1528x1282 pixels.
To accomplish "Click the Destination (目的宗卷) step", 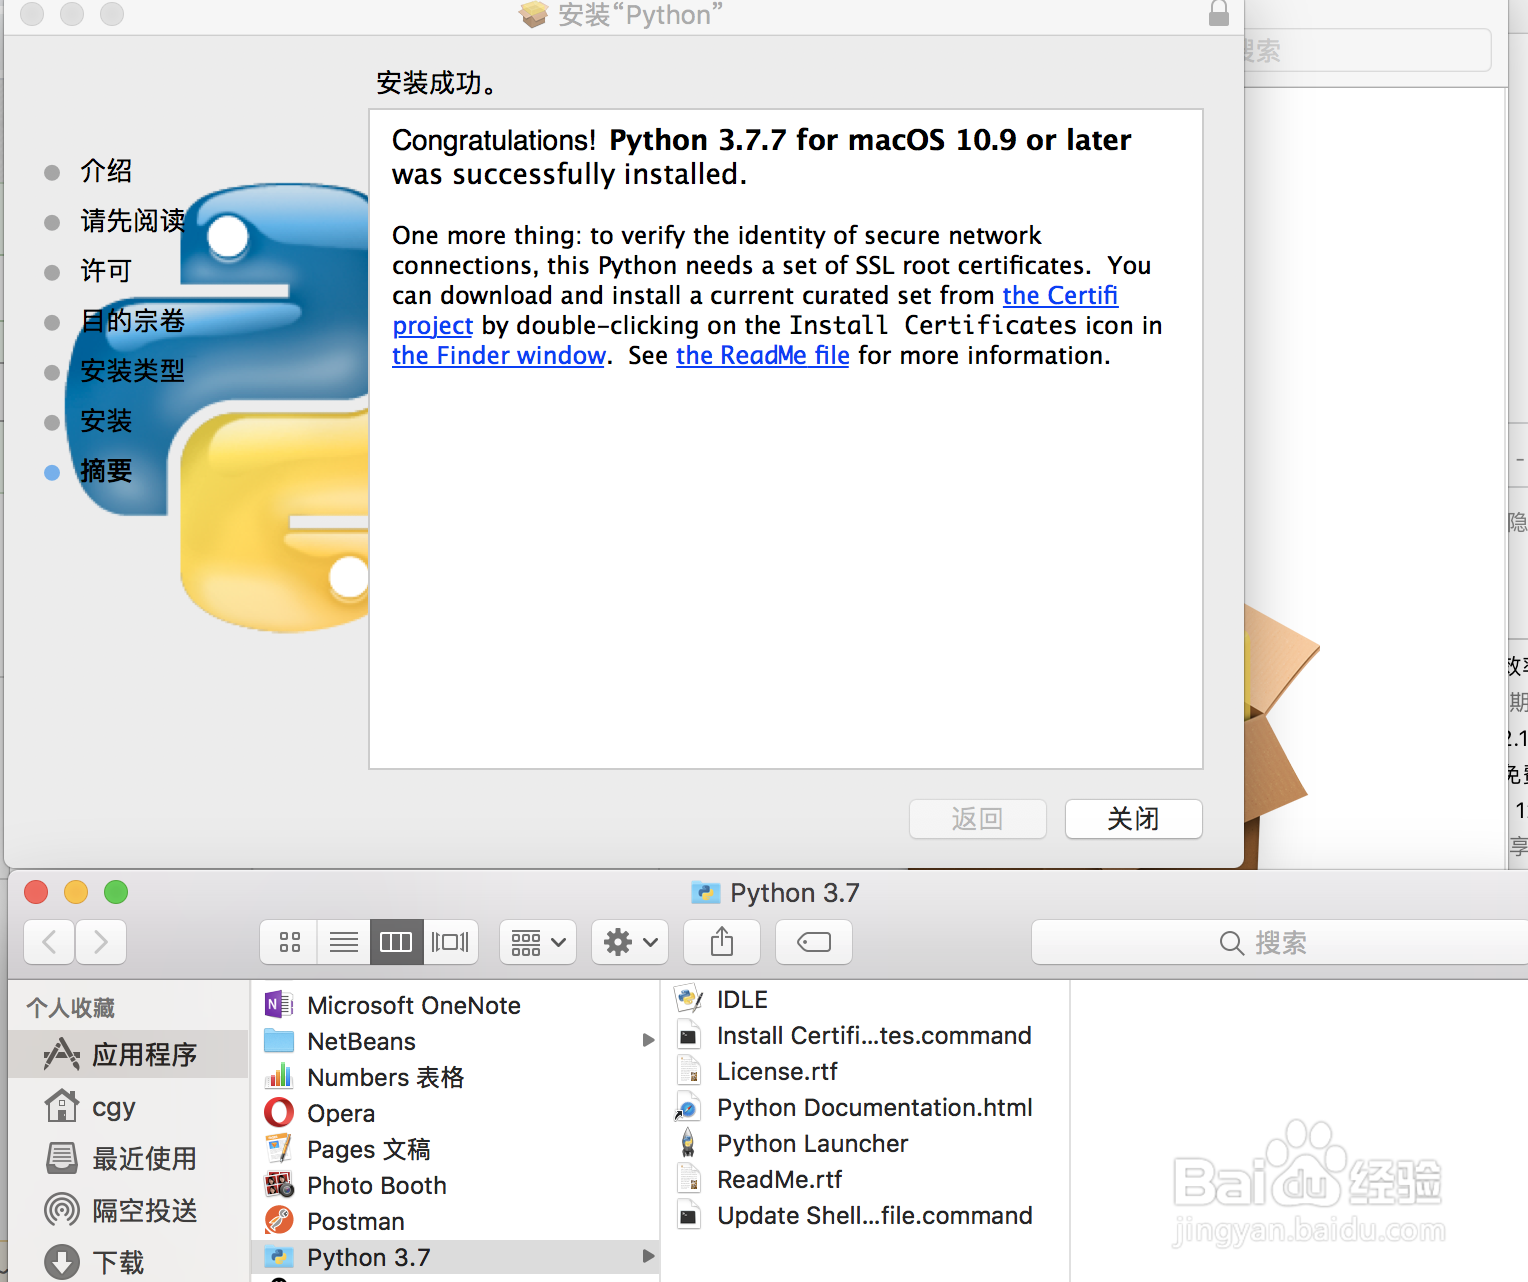I will [x=133, y=321].
